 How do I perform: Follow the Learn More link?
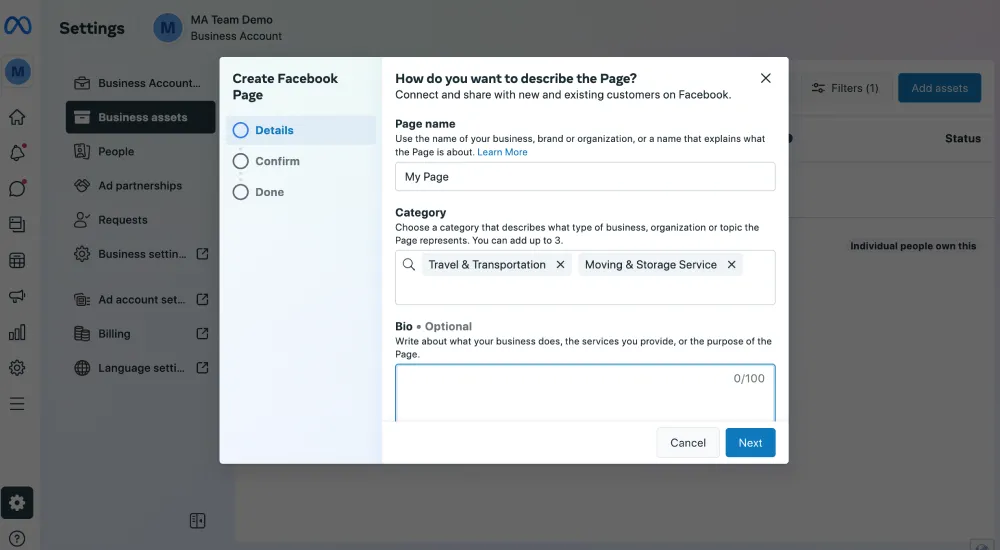(x=502, y=152)
